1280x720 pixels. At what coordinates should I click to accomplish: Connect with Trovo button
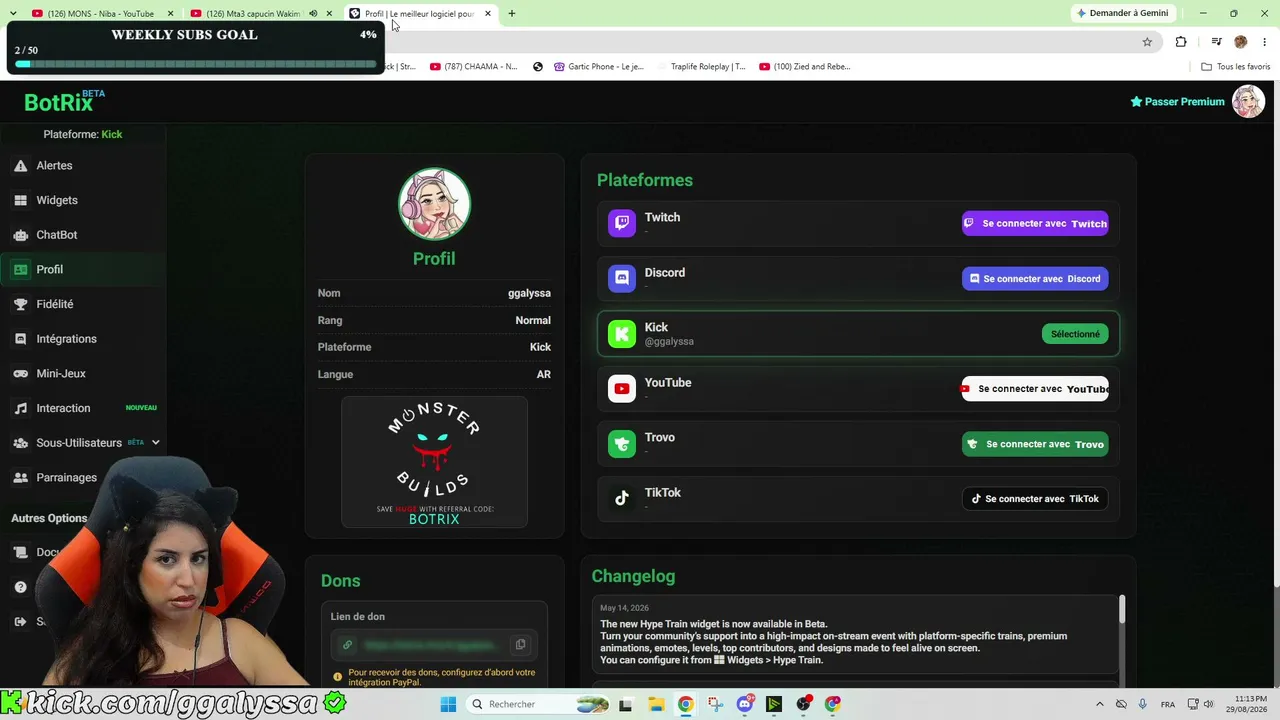coord(1035,444)
